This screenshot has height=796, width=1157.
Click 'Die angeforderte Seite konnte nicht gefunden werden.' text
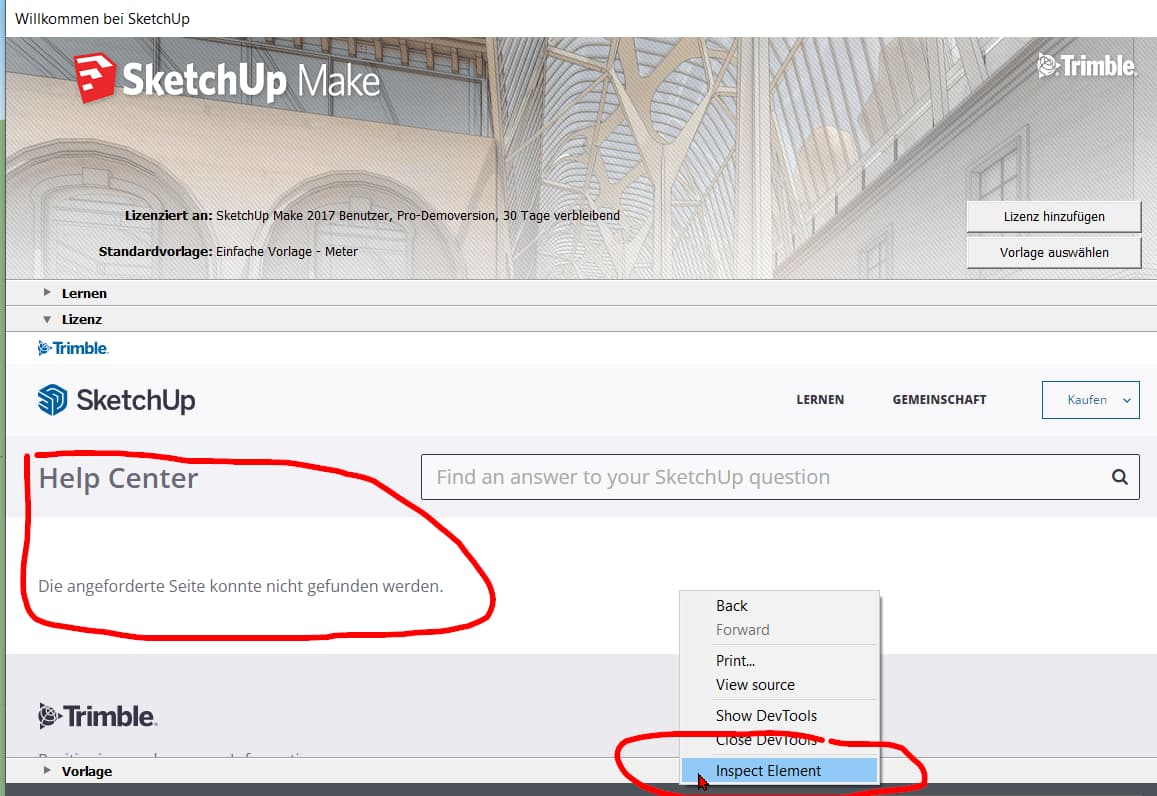(241, 586)
